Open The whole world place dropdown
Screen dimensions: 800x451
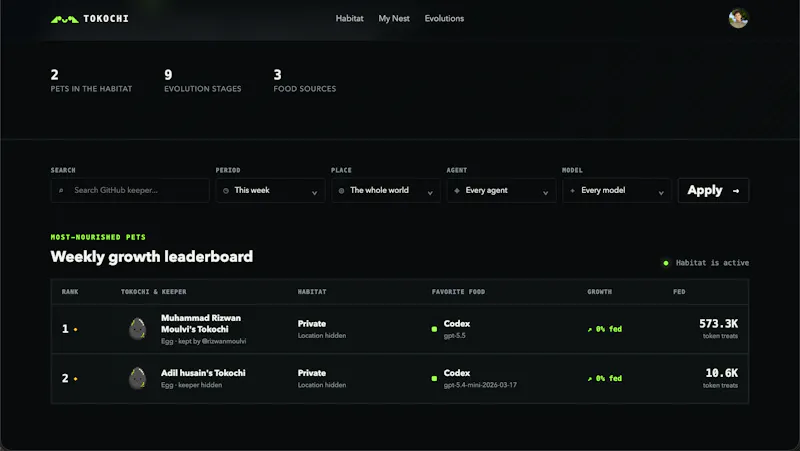click(386, 190)
